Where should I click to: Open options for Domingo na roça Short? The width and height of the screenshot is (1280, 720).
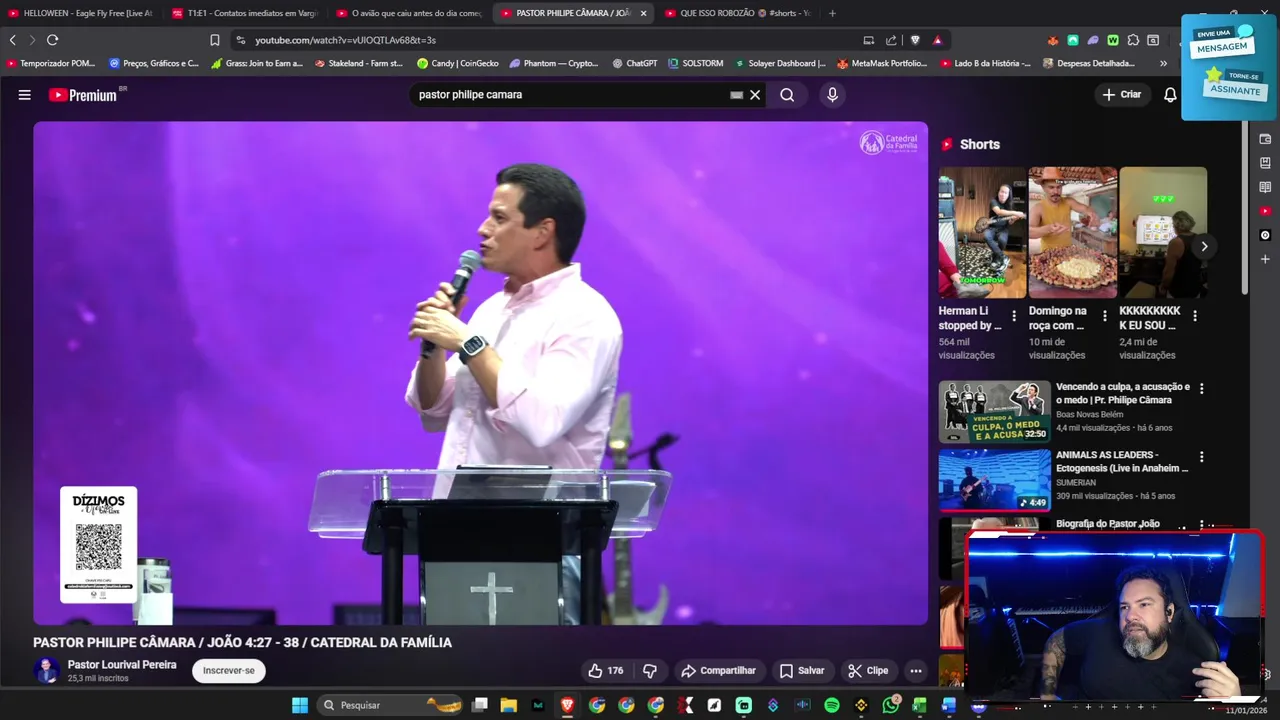point(1105,316)
